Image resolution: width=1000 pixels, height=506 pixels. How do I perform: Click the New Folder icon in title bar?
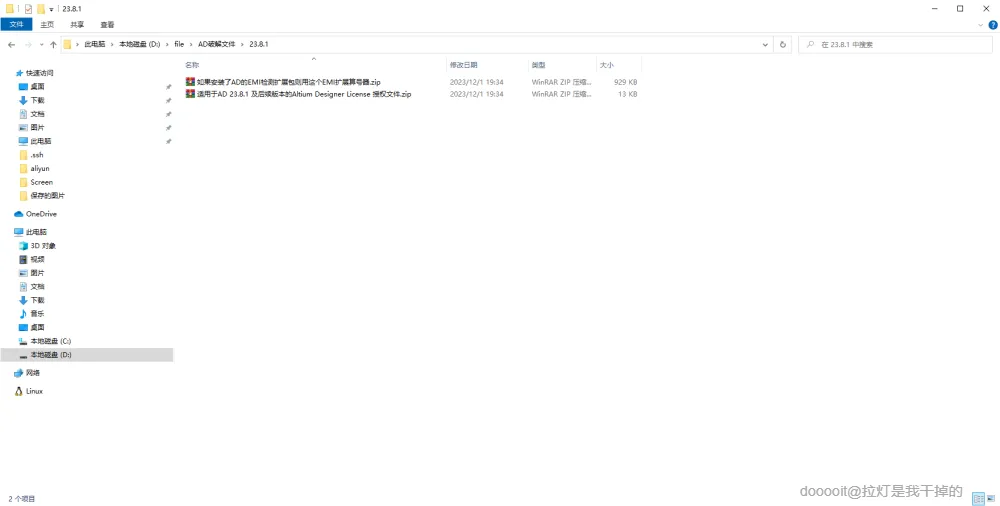(41, 9)
